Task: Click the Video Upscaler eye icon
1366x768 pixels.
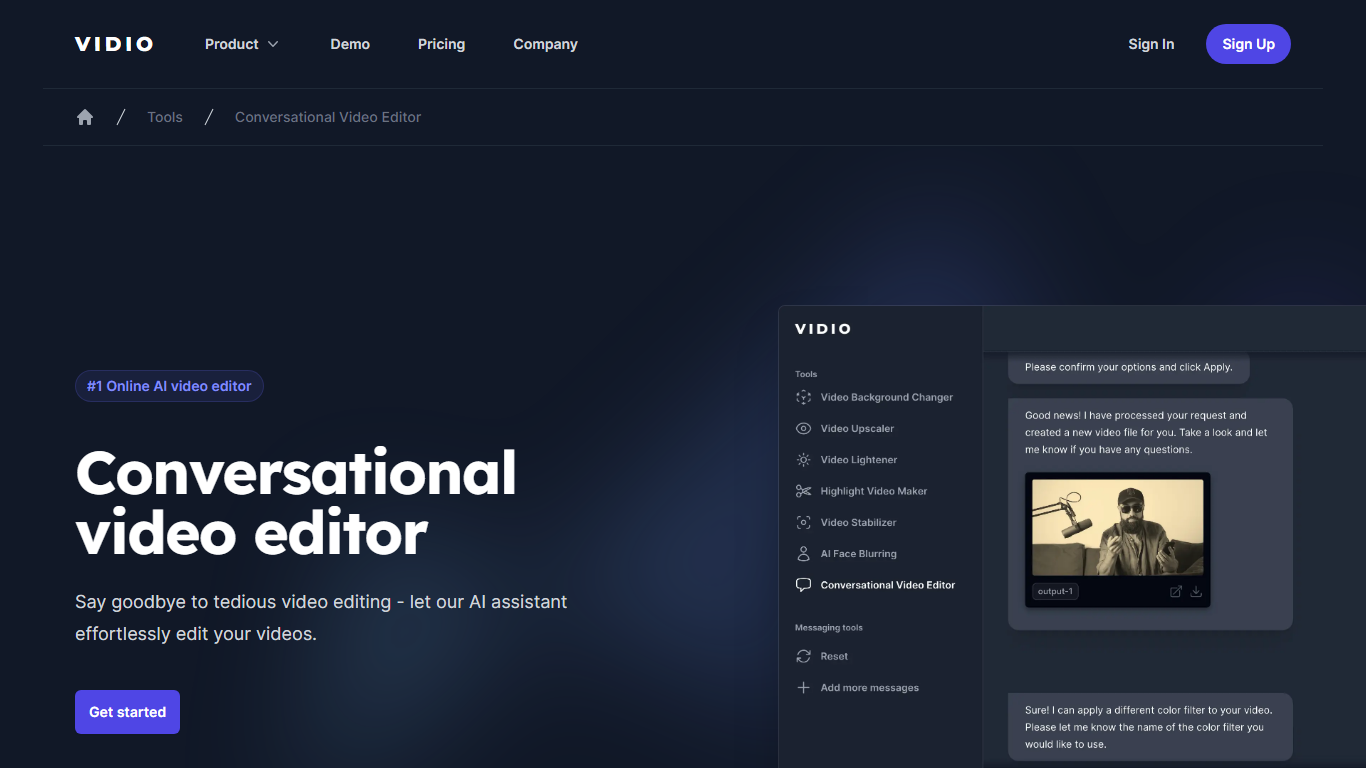Action: pos(803,429)
